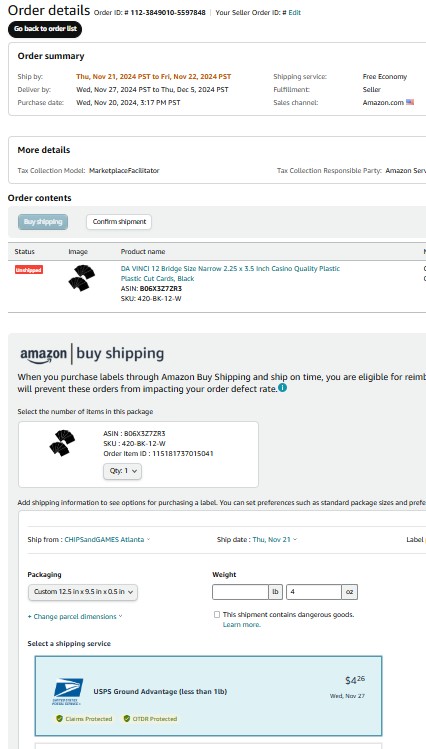Check the dangerous goods checkbox
This screenshot has width=426, height=749.
coord(217,615)
